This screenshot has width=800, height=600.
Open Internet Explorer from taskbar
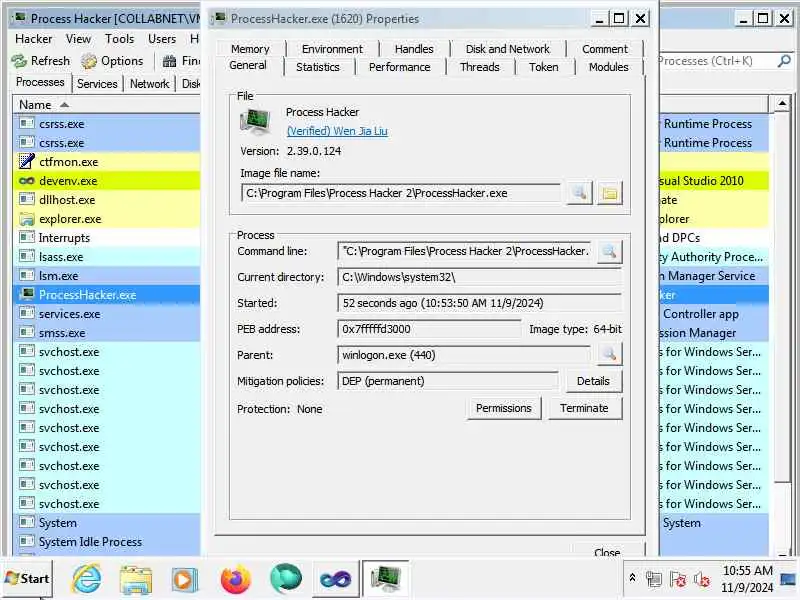click(87, 580)
